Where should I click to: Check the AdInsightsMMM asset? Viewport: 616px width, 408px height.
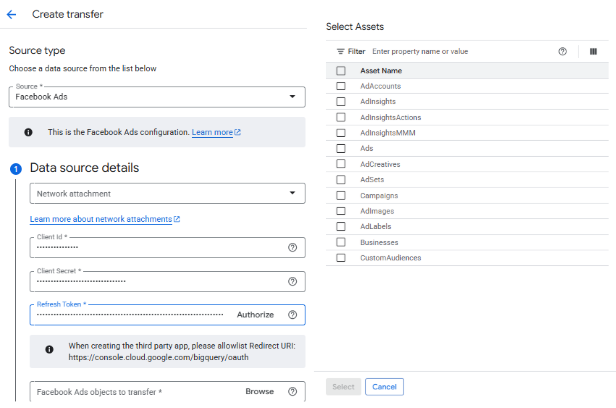coord(341,133)
